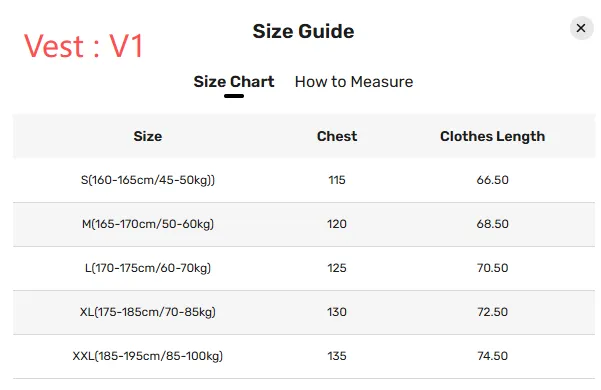Select the Size Chart tab
Image resolution: width=601 pixels, height=390 pixels.
234,82
